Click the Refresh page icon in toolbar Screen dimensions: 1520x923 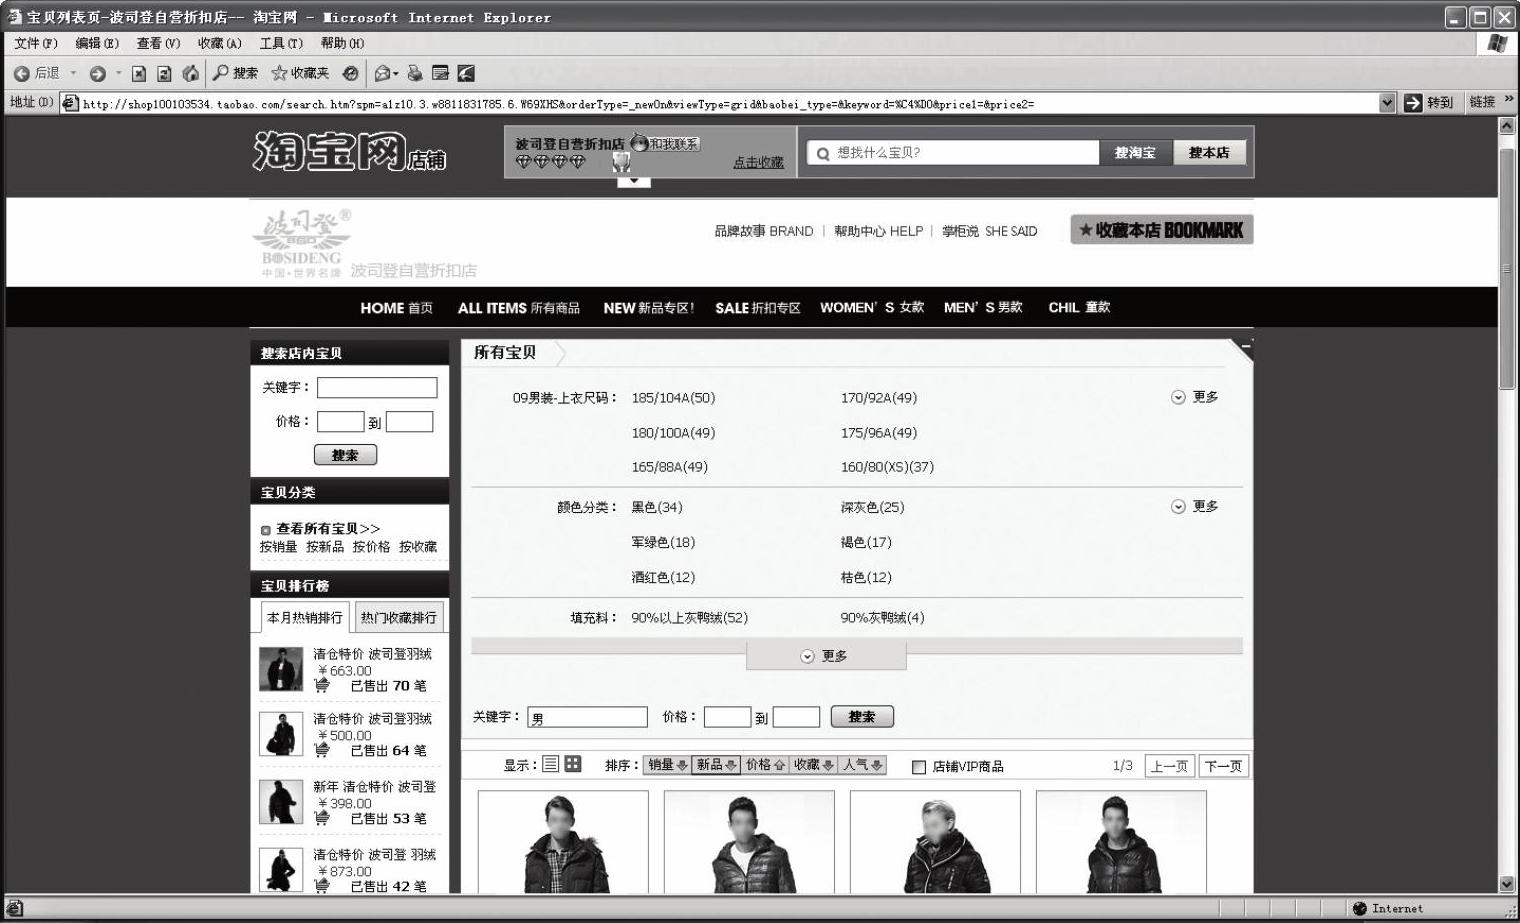tap(165, 74)
